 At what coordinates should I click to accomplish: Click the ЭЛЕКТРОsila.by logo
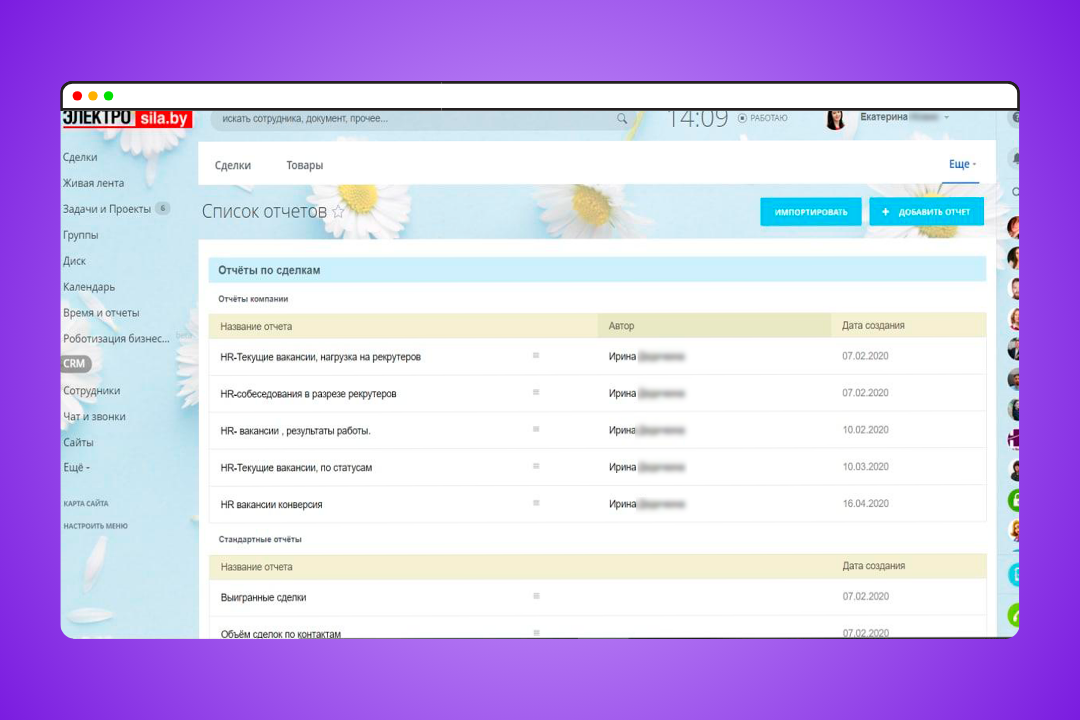(127, 119)
